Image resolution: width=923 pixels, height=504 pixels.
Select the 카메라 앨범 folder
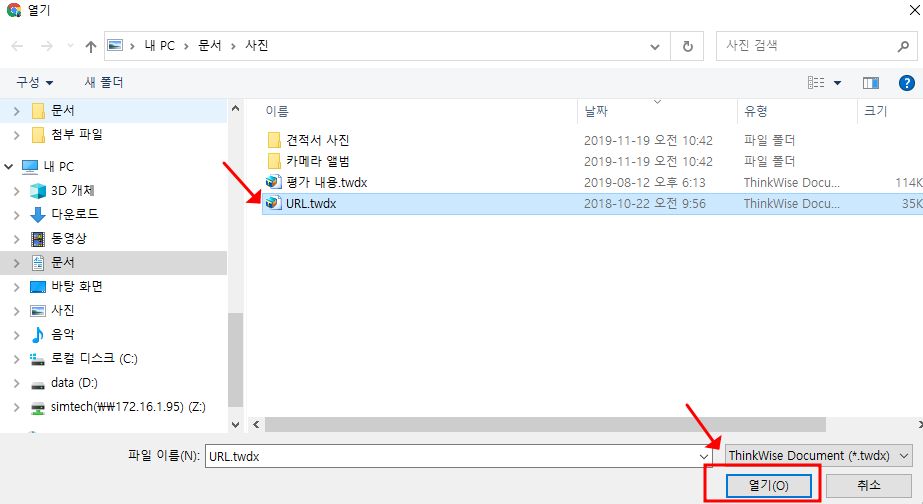317,161
